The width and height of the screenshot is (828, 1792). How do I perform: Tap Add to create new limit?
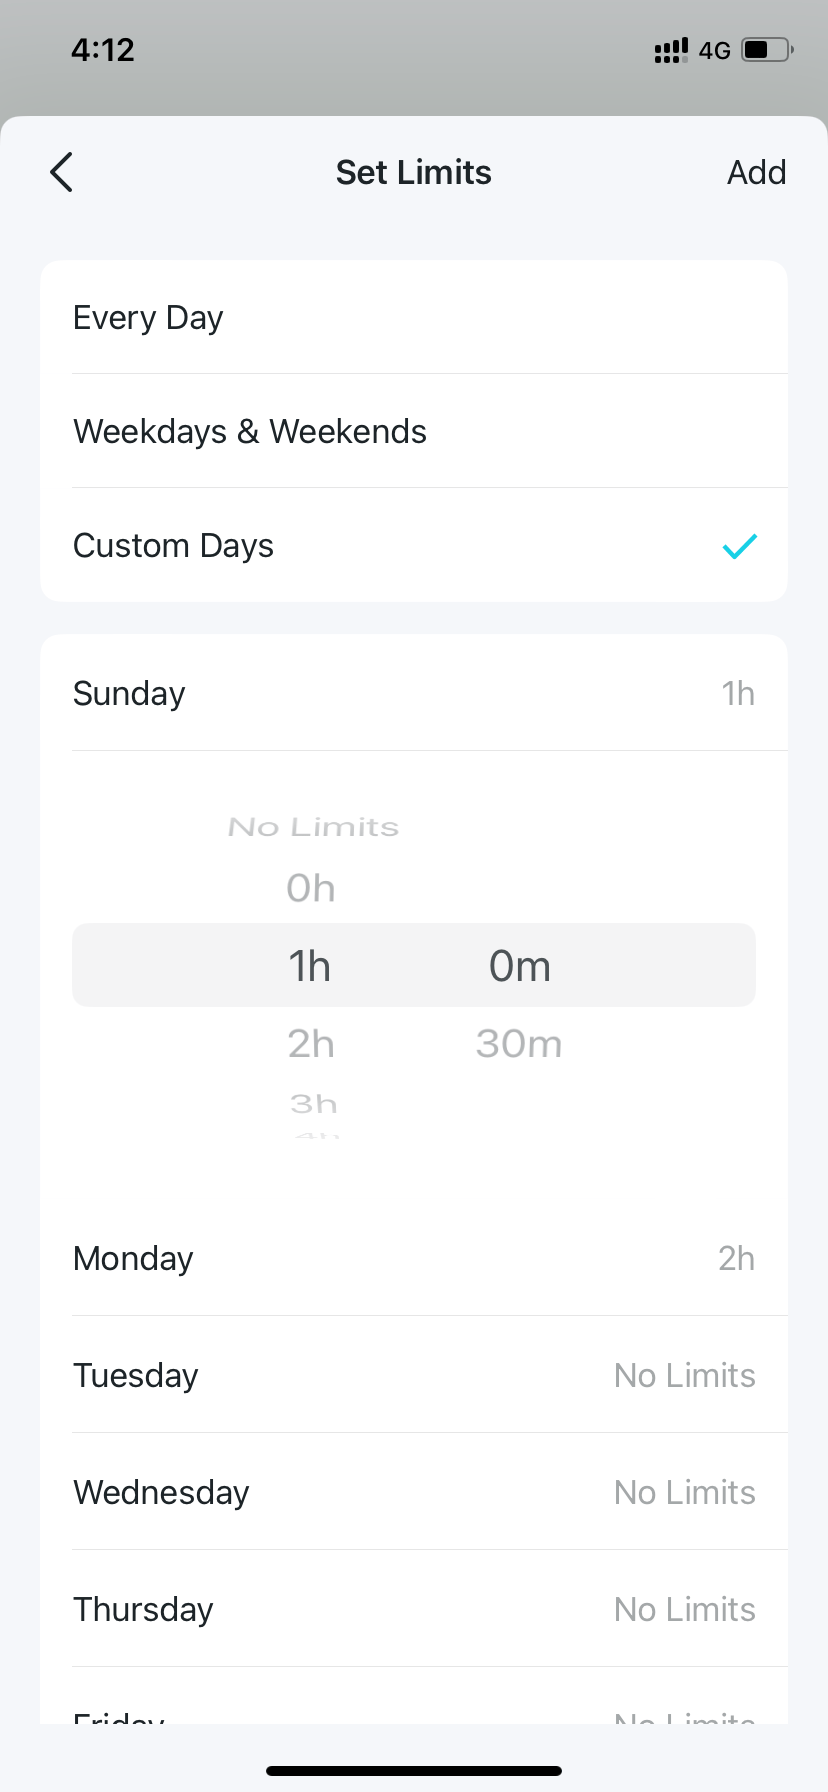point(756,171)
